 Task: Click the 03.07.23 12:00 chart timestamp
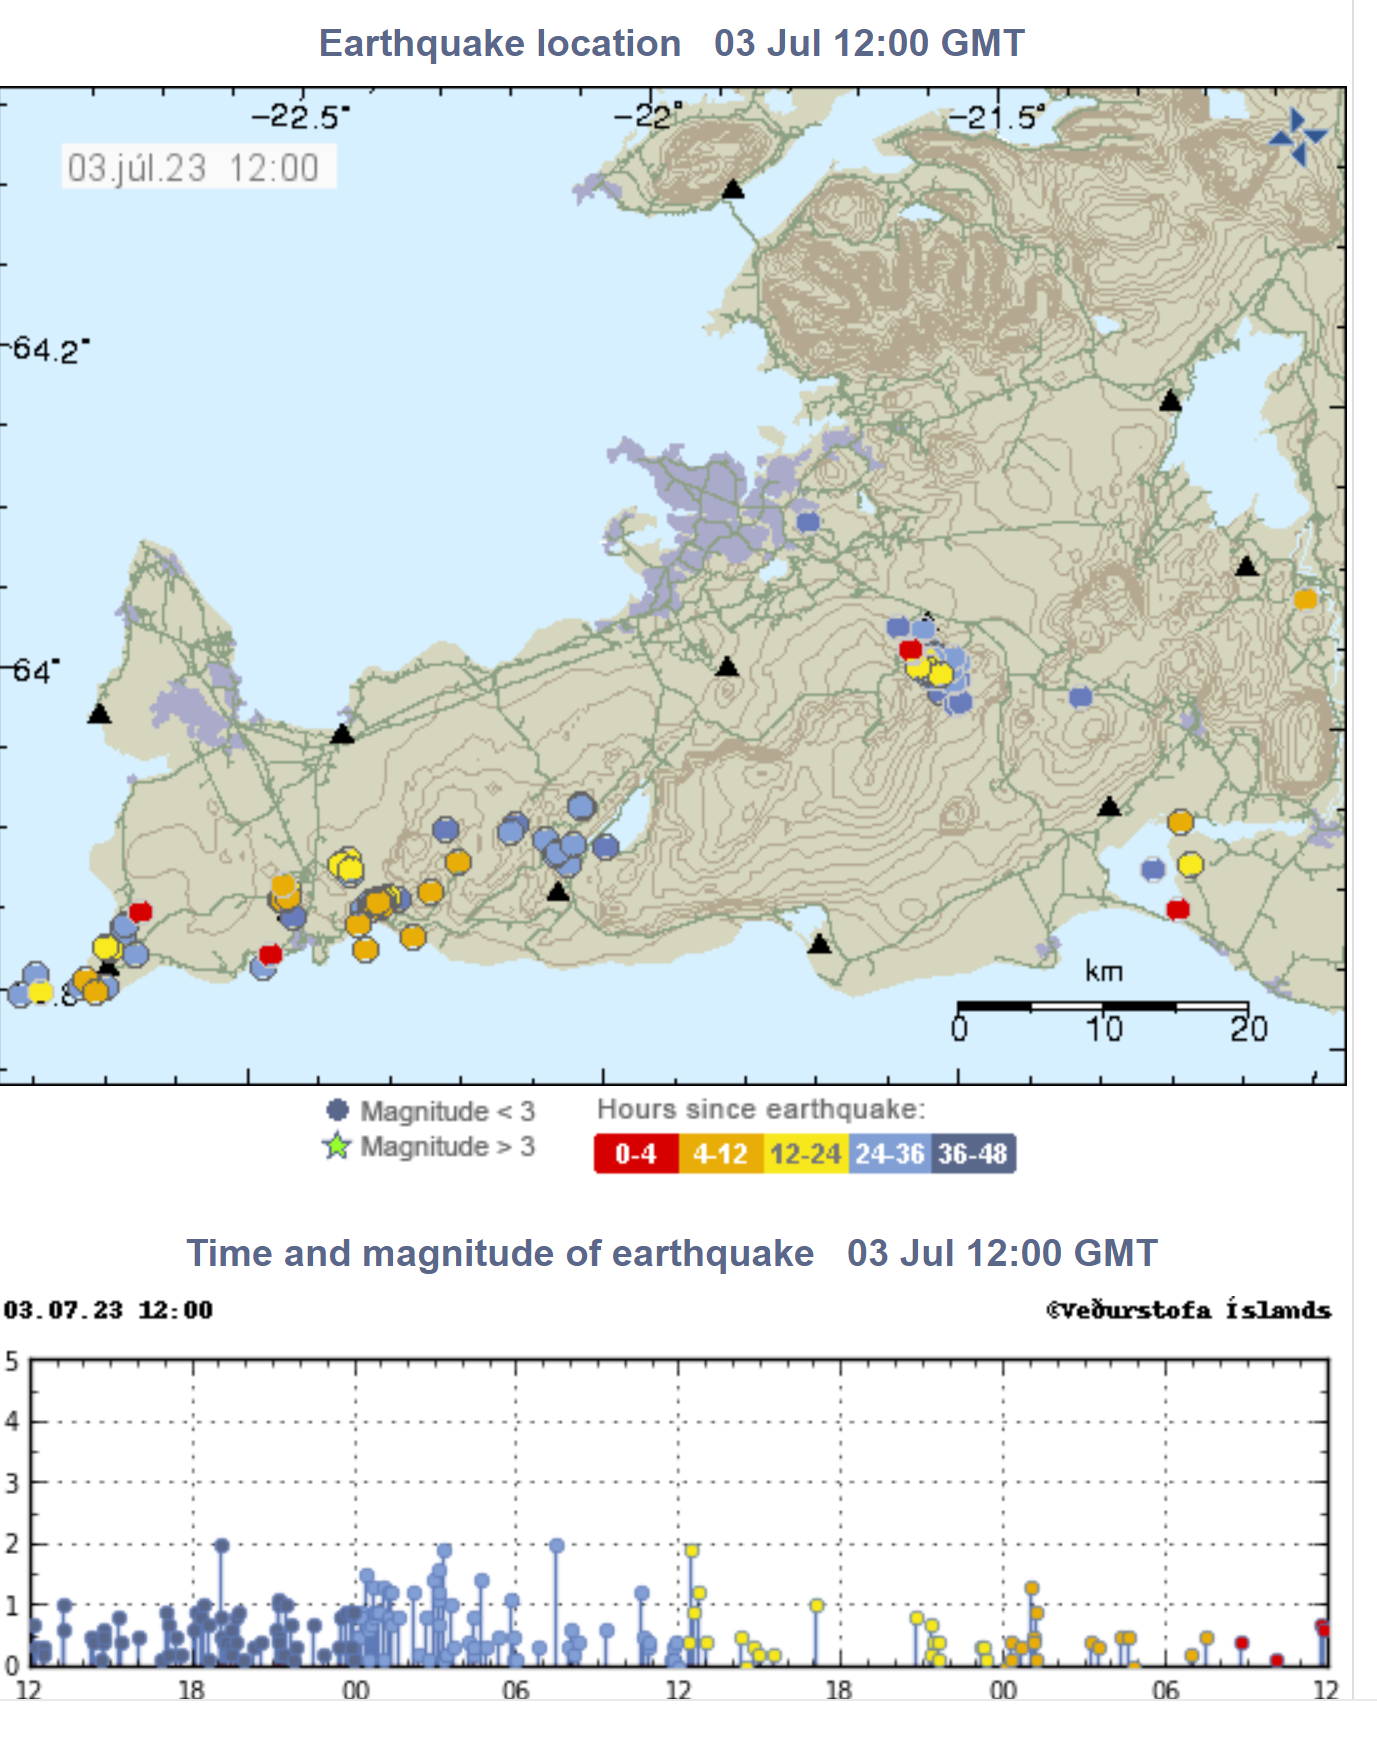point(108,1310)
